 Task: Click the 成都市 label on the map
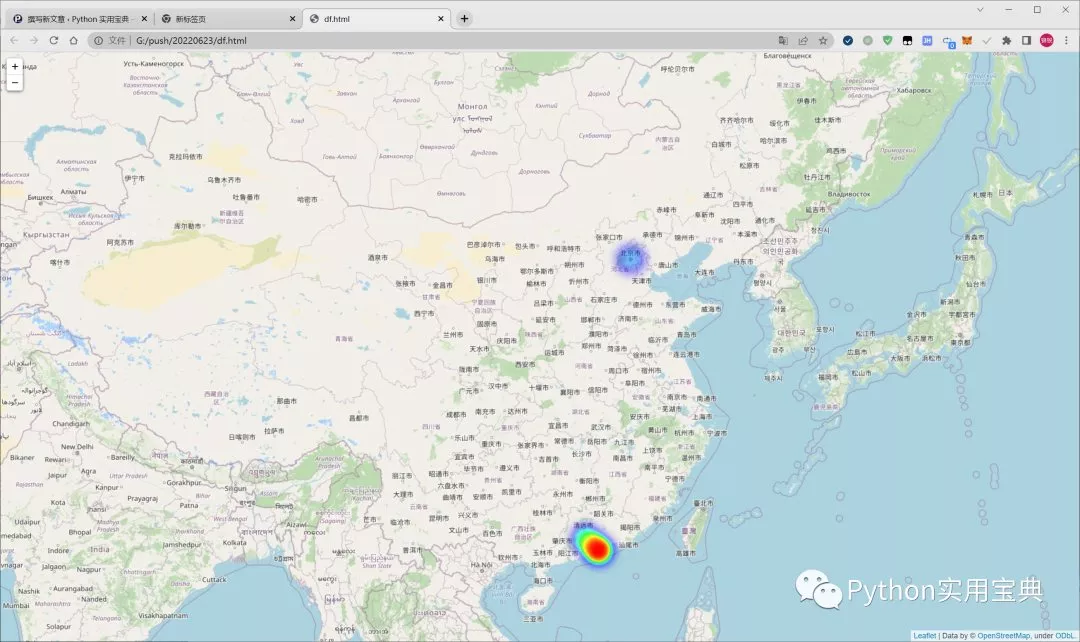[x=456, y=415]
